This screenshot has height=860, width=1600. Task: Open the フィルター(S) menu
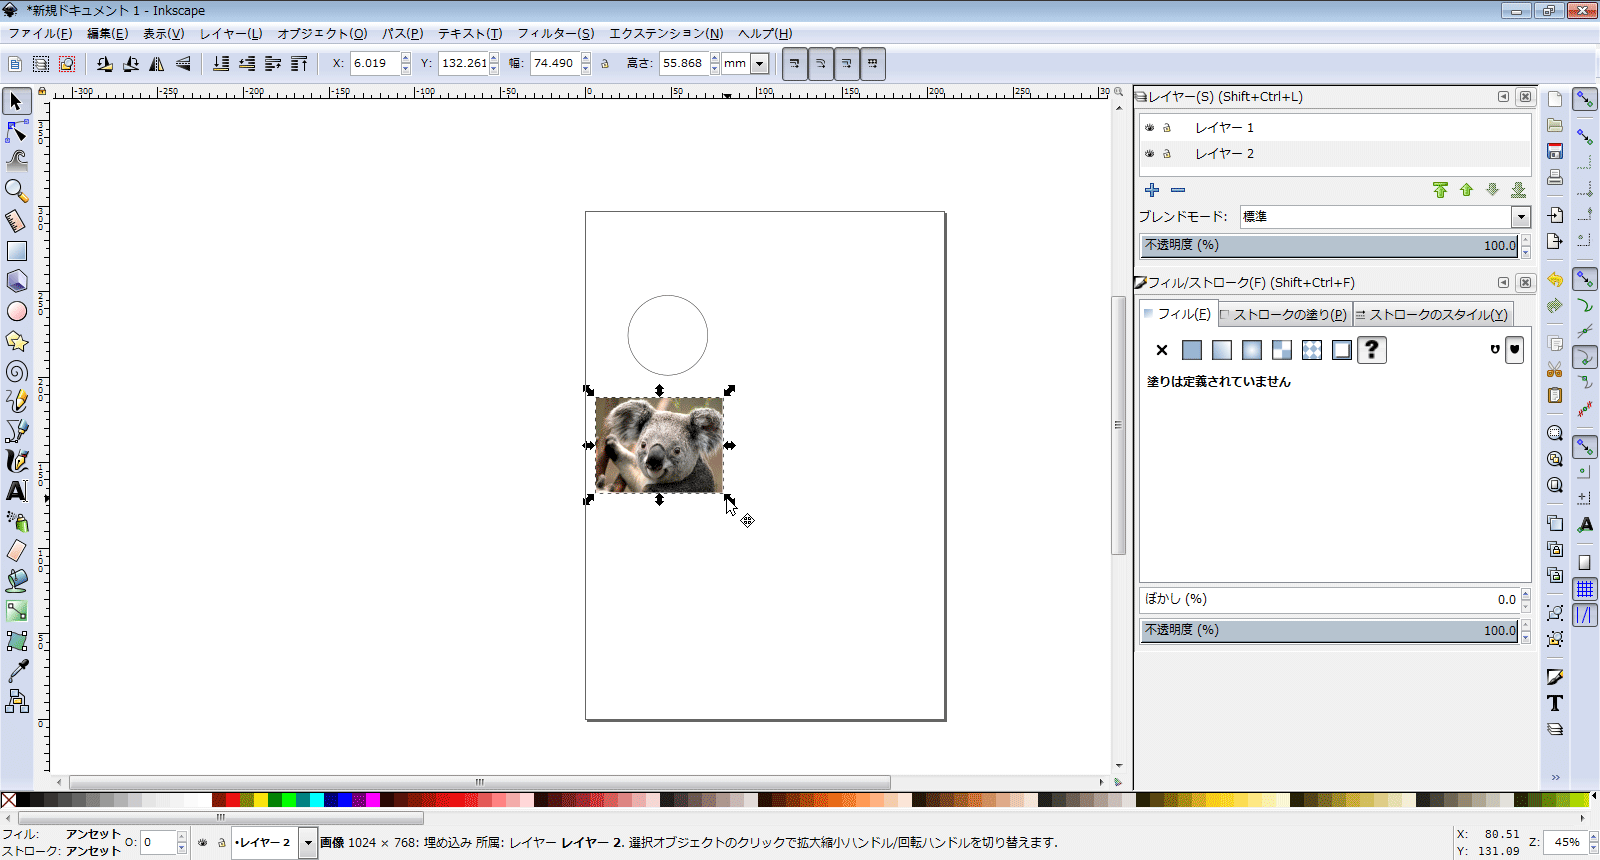point(555,33)
